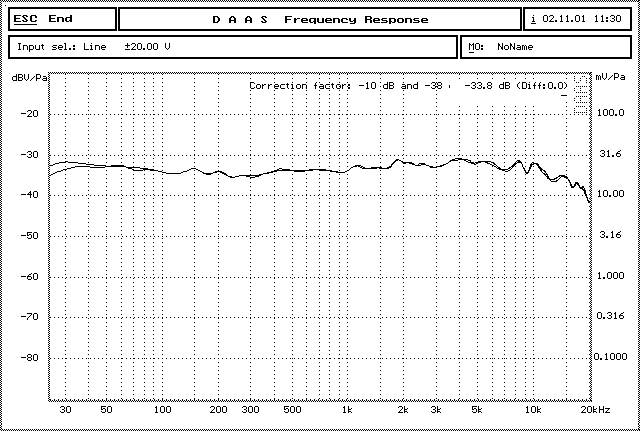Click the DAAS Frequency Response title bar
Image resolution: width=640 pixels, height=431 pixels.
tap(319, 19)
